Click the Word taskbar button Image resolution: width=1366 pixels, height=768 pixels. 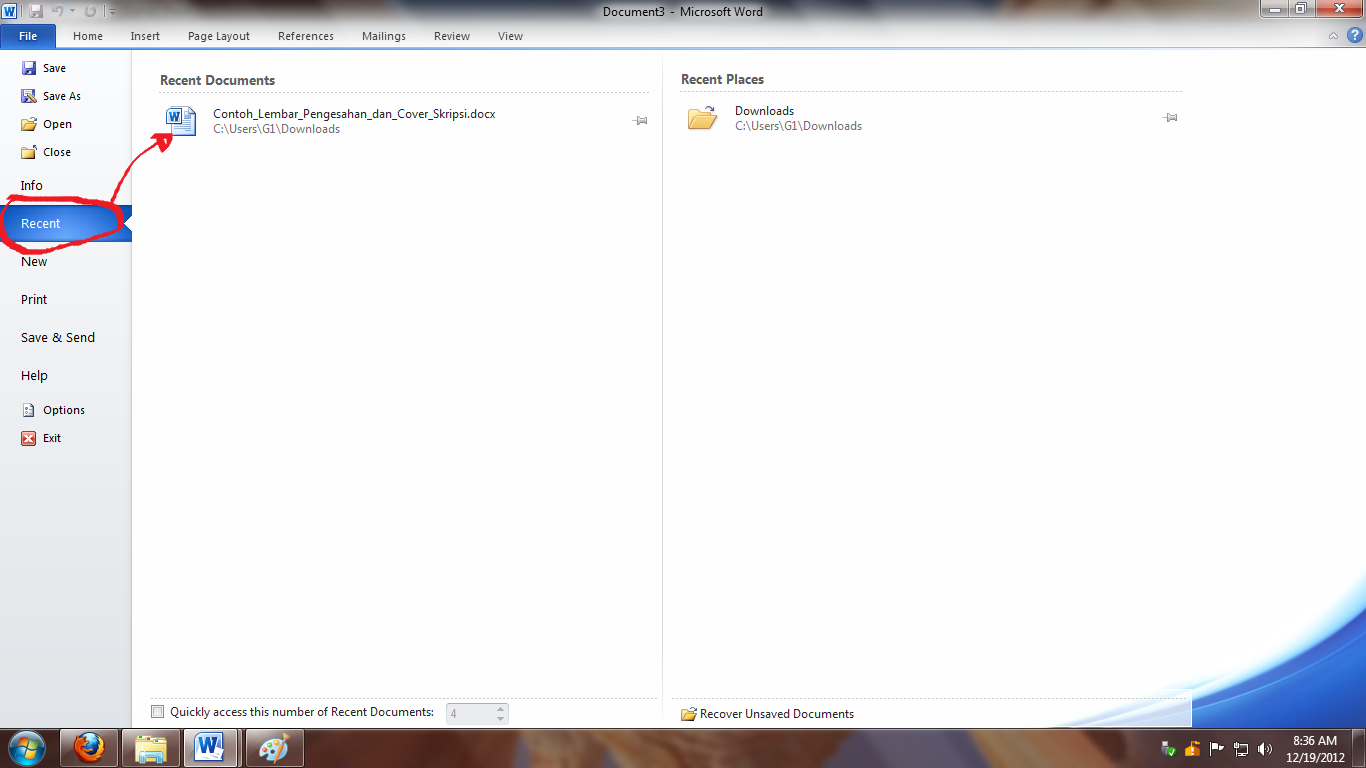211,748
